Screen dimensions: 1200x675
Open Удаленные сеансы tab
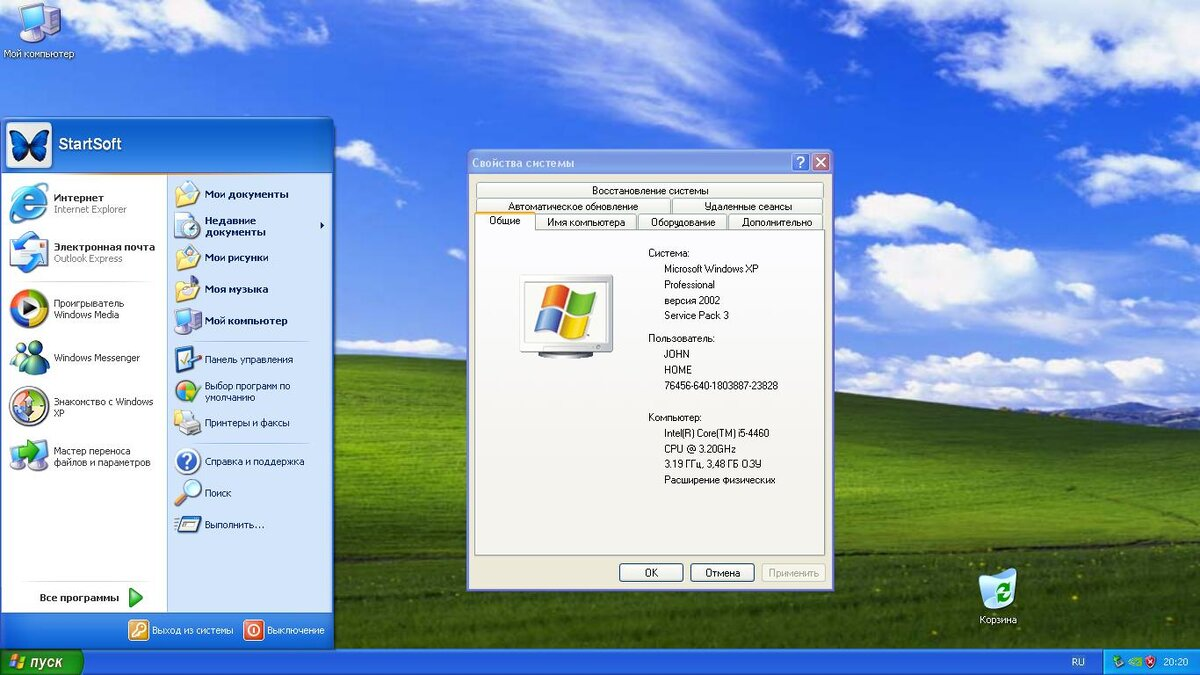[748, 206]
